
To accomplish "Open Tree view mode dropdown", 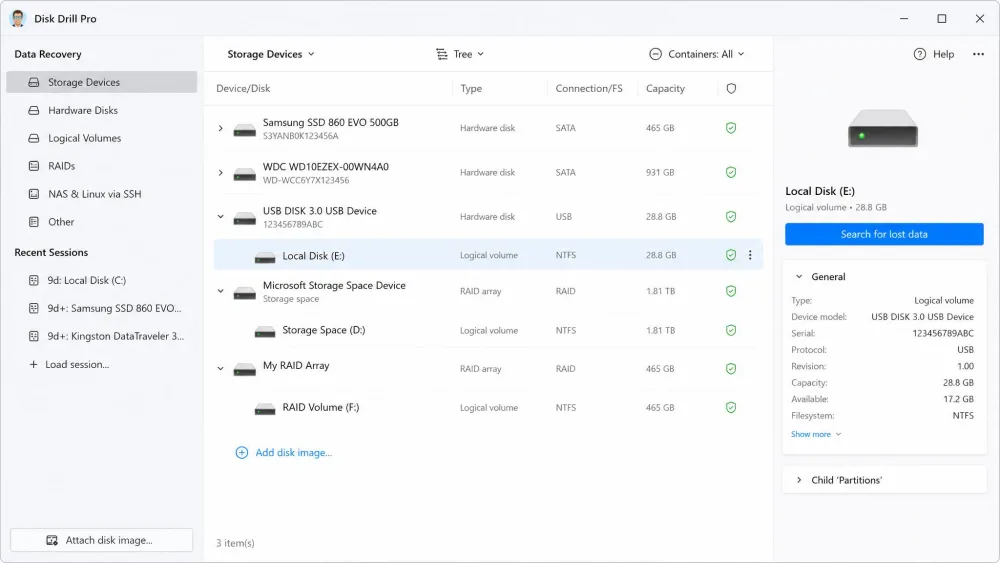I will point(460,54).
